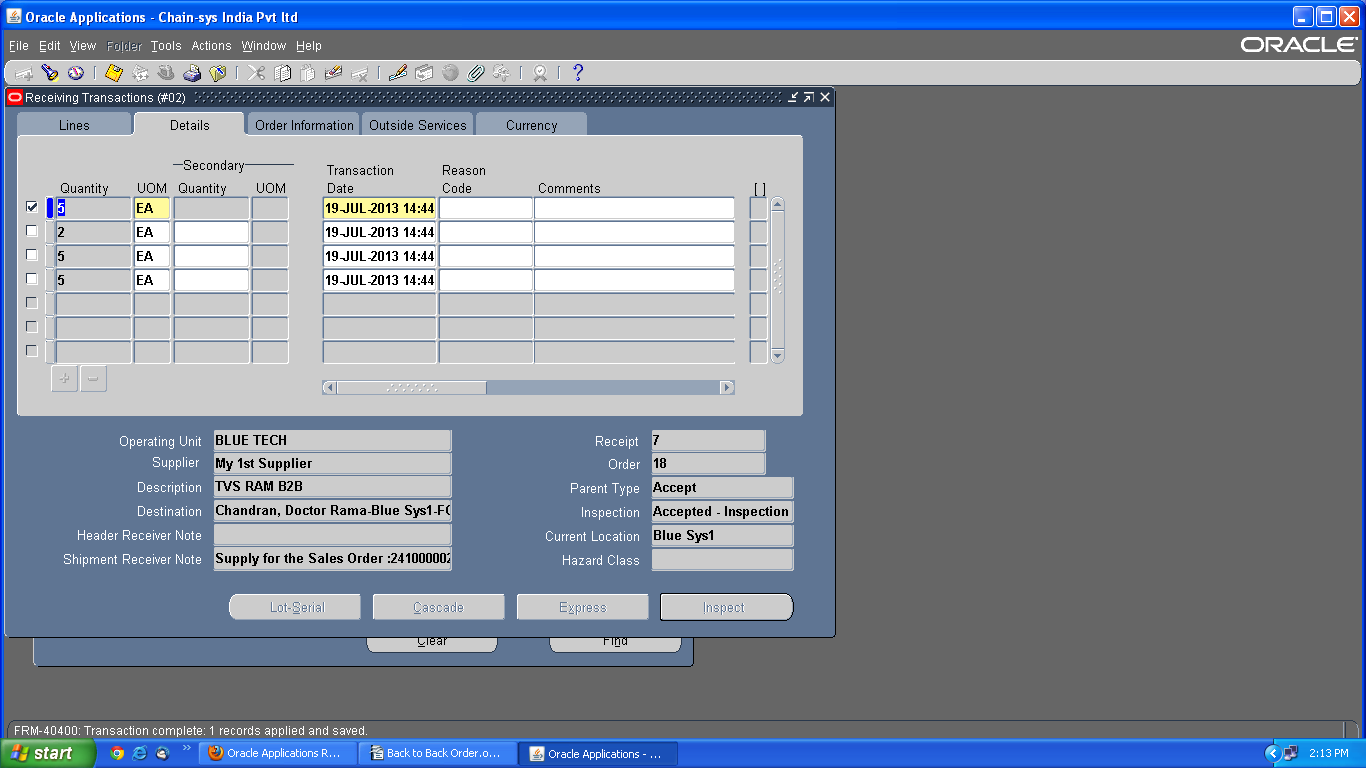
Task: Switch to Back to Back Order taskbar item
Action: coord(437,753)
